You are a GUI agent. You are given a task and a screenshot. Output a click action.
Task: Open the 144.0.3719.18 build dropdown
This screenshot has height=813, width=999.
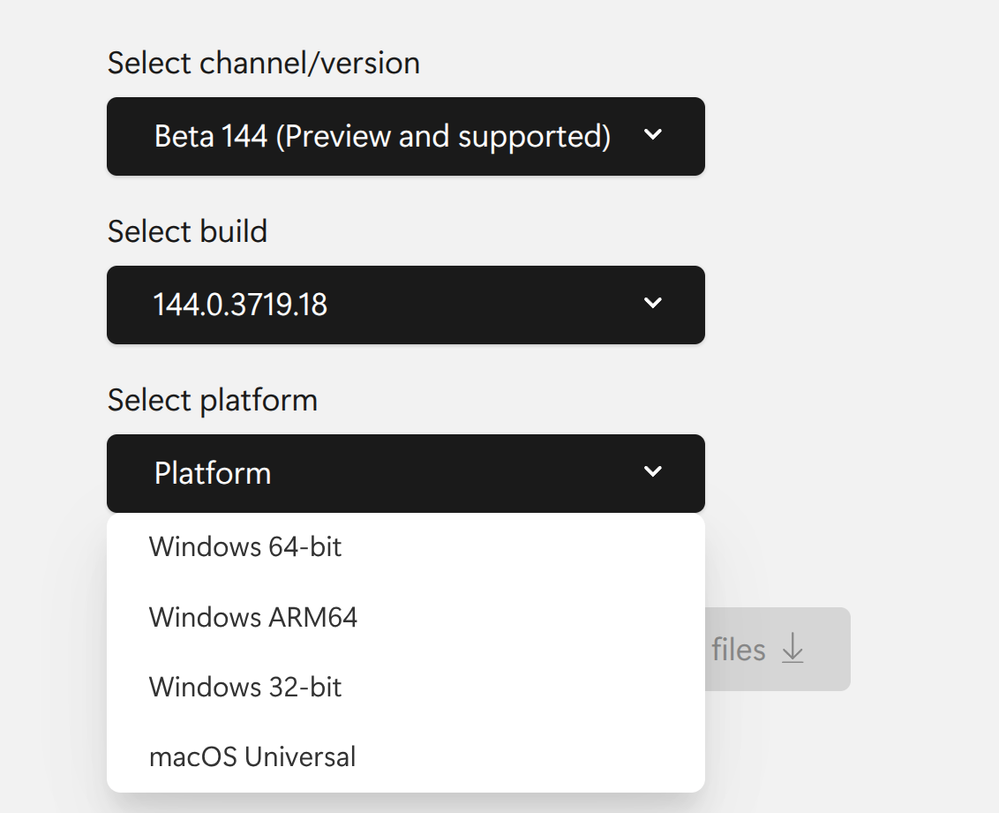pos(405,304)
